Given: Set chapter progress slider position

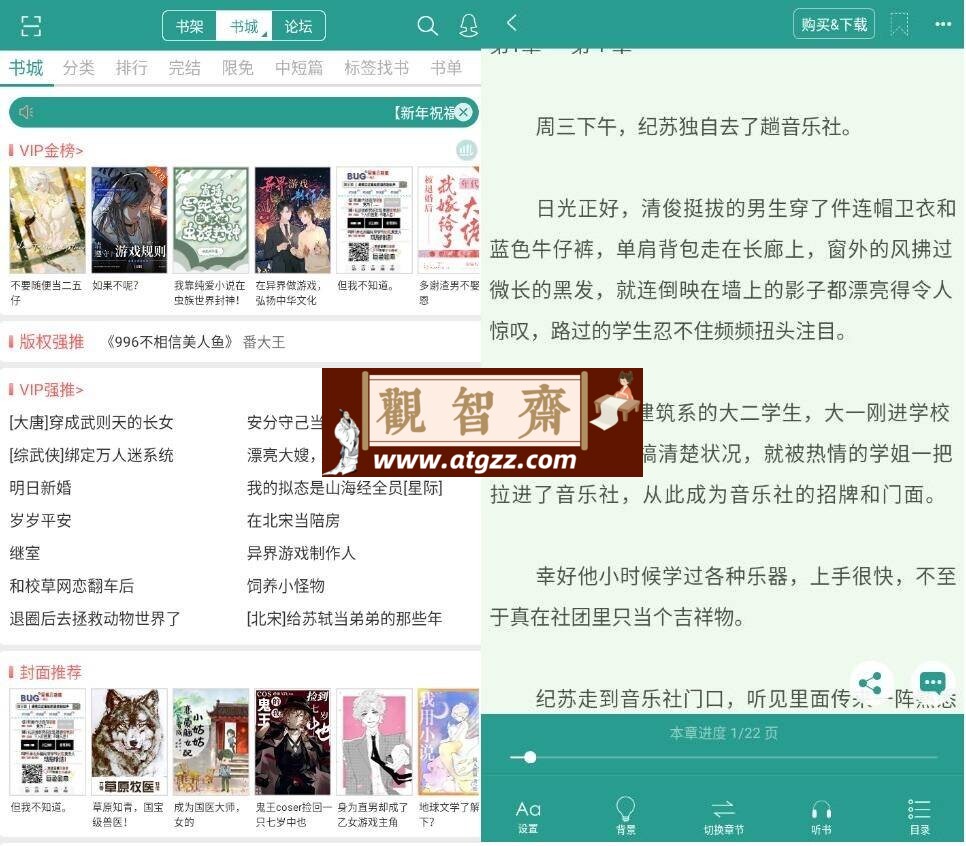Looking at the screenshot, I should 530,757.
